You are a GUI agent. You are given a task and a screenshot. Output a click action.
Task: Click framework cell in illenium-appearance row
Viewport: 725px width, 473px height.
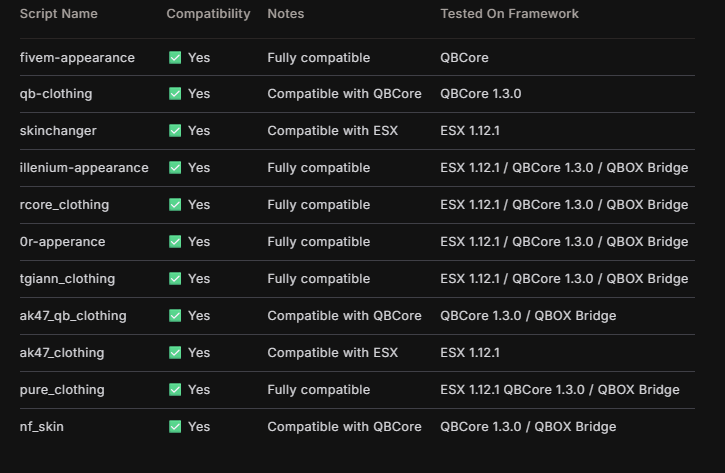pyautogui.click(x=564, y=168)
